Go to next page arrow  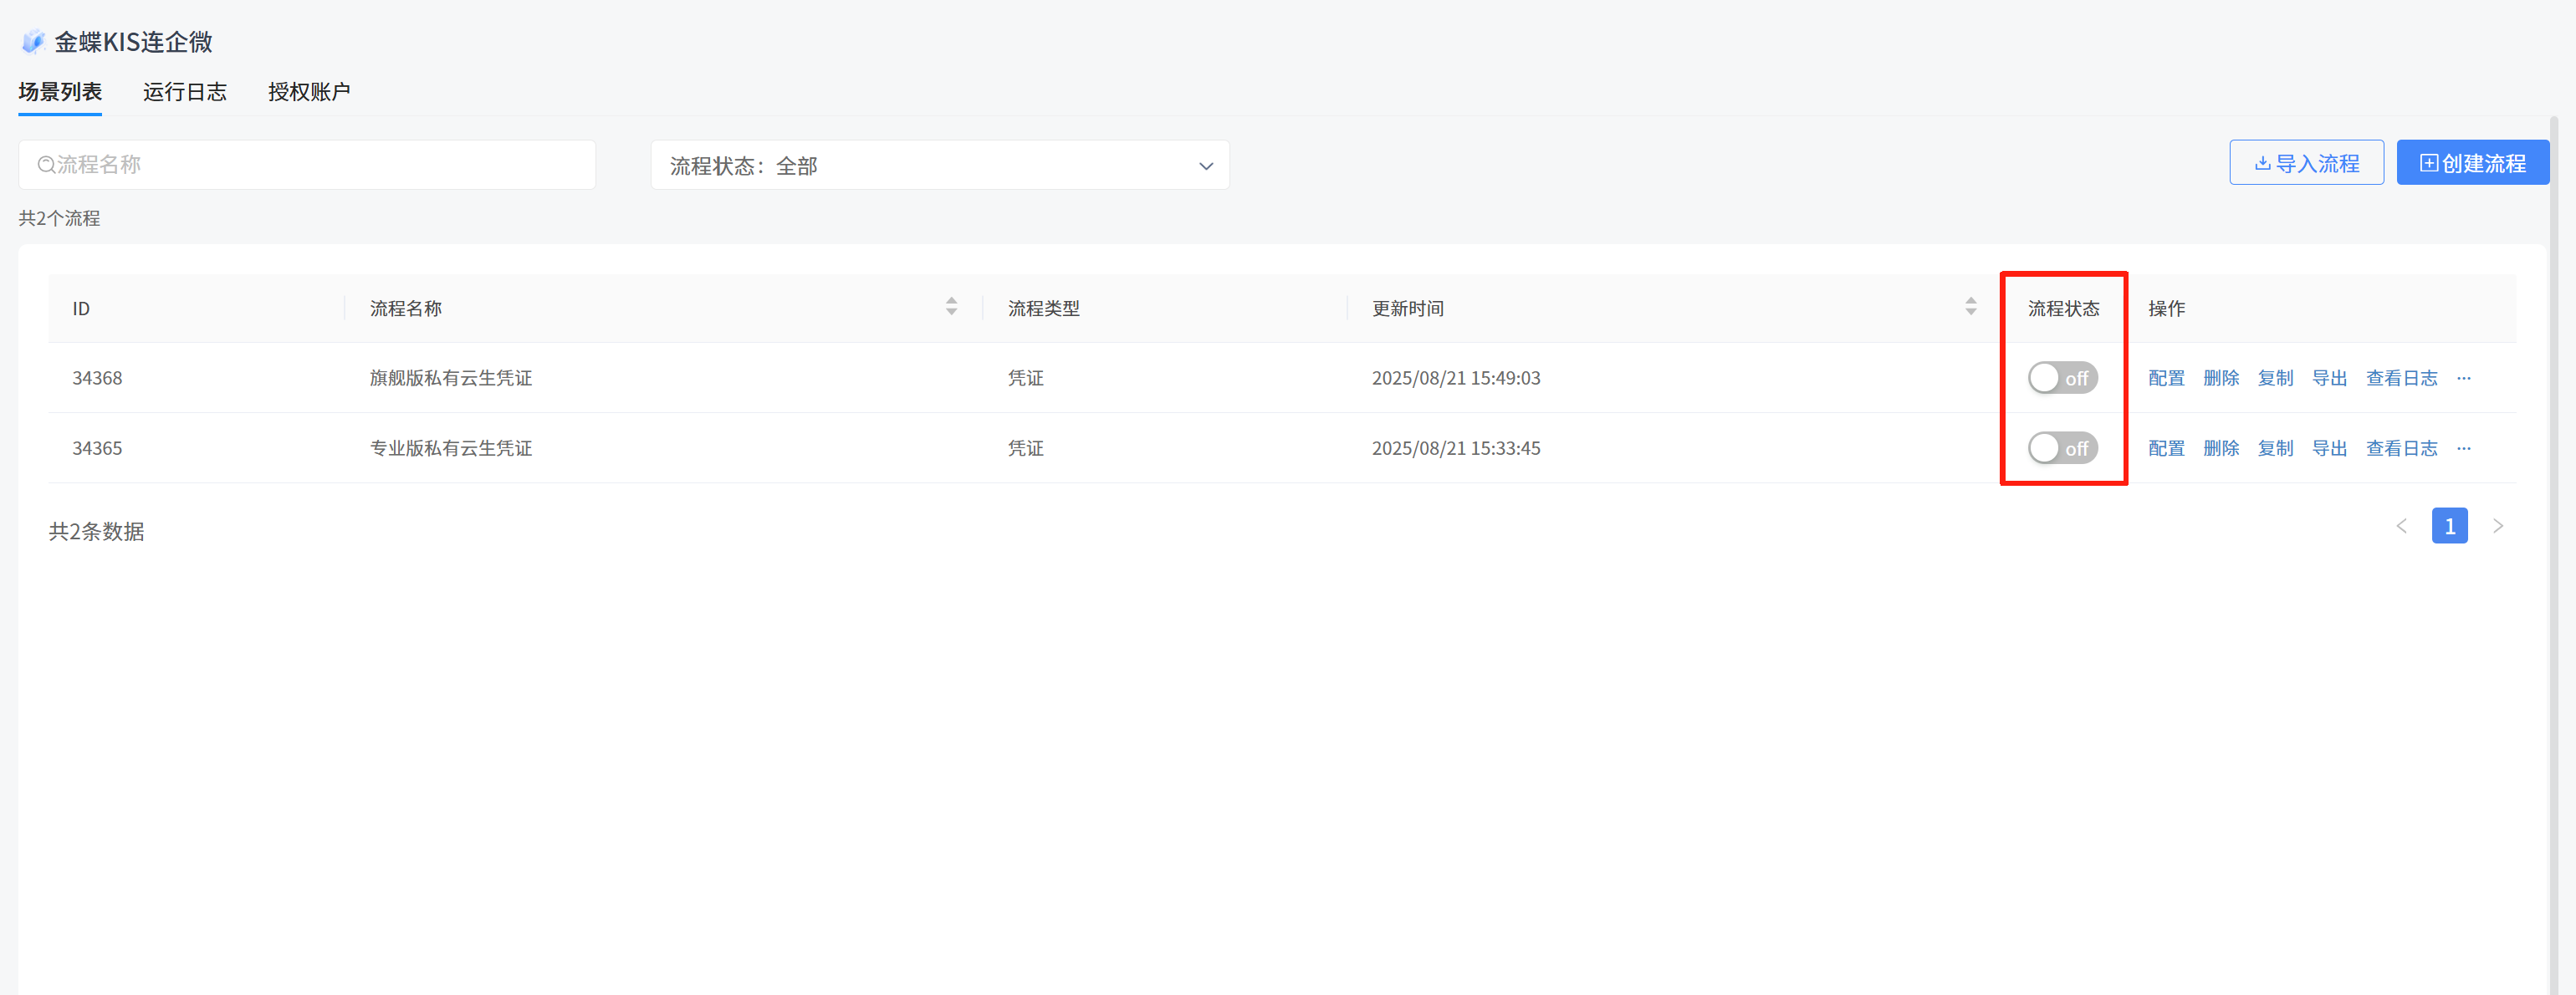[2497, 526]
